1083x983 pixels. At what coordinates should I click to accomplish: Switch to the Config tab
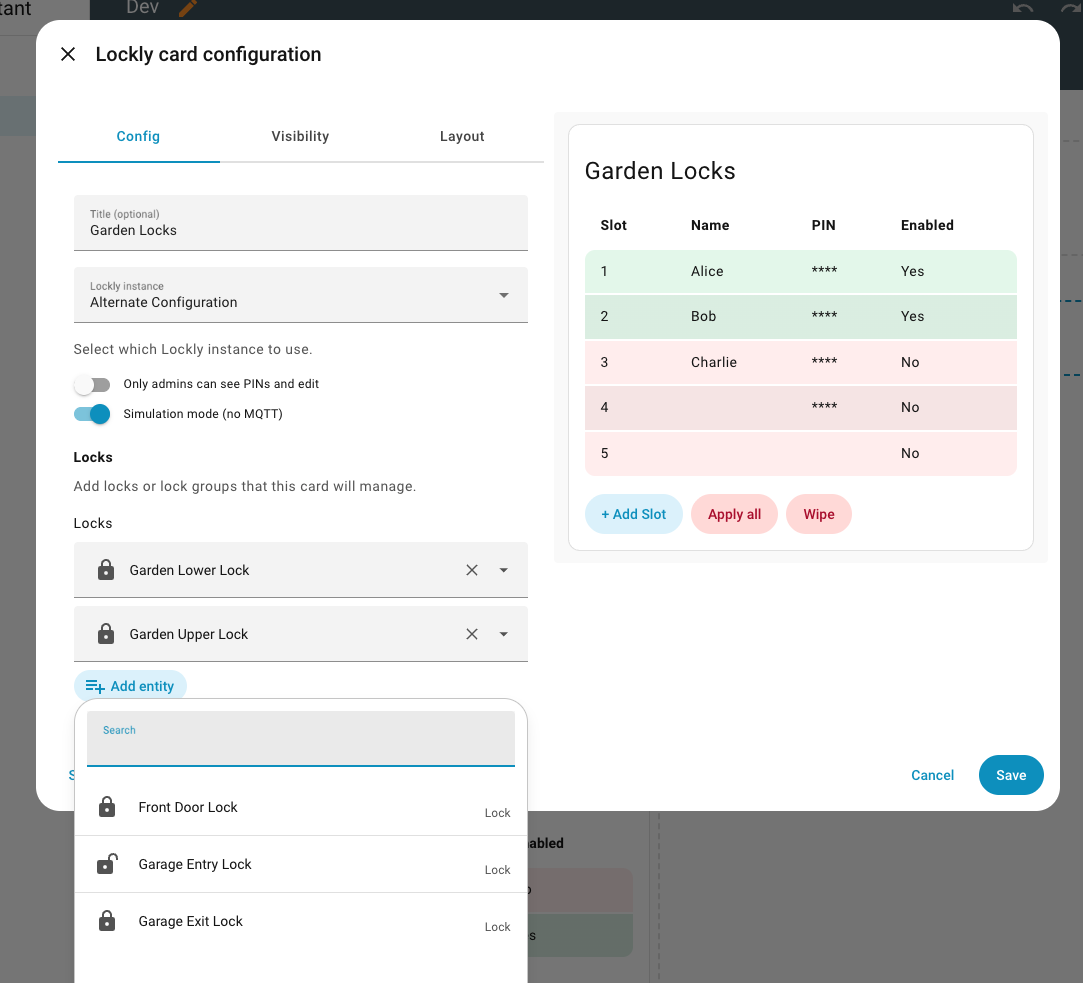coord(138,136)
